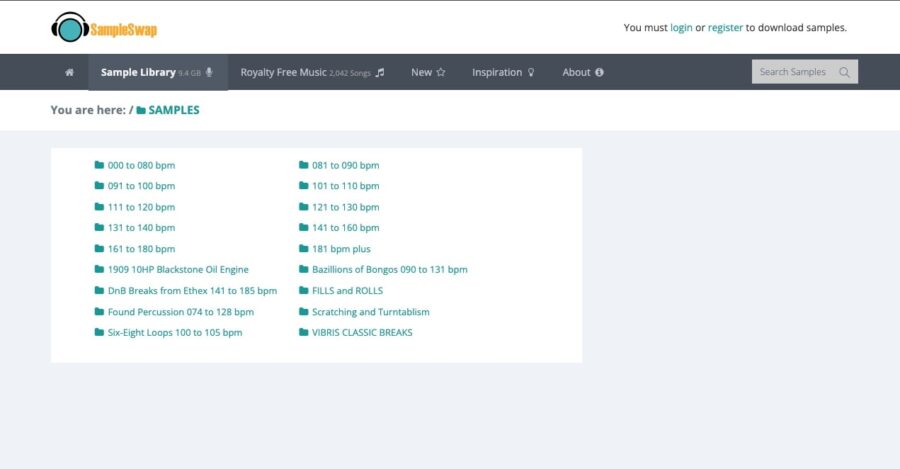Image resolution: width=900 pixels, height=469 pixels.
Task: Open DnB Breaks from Ethex folder
Action: [192, 291]
